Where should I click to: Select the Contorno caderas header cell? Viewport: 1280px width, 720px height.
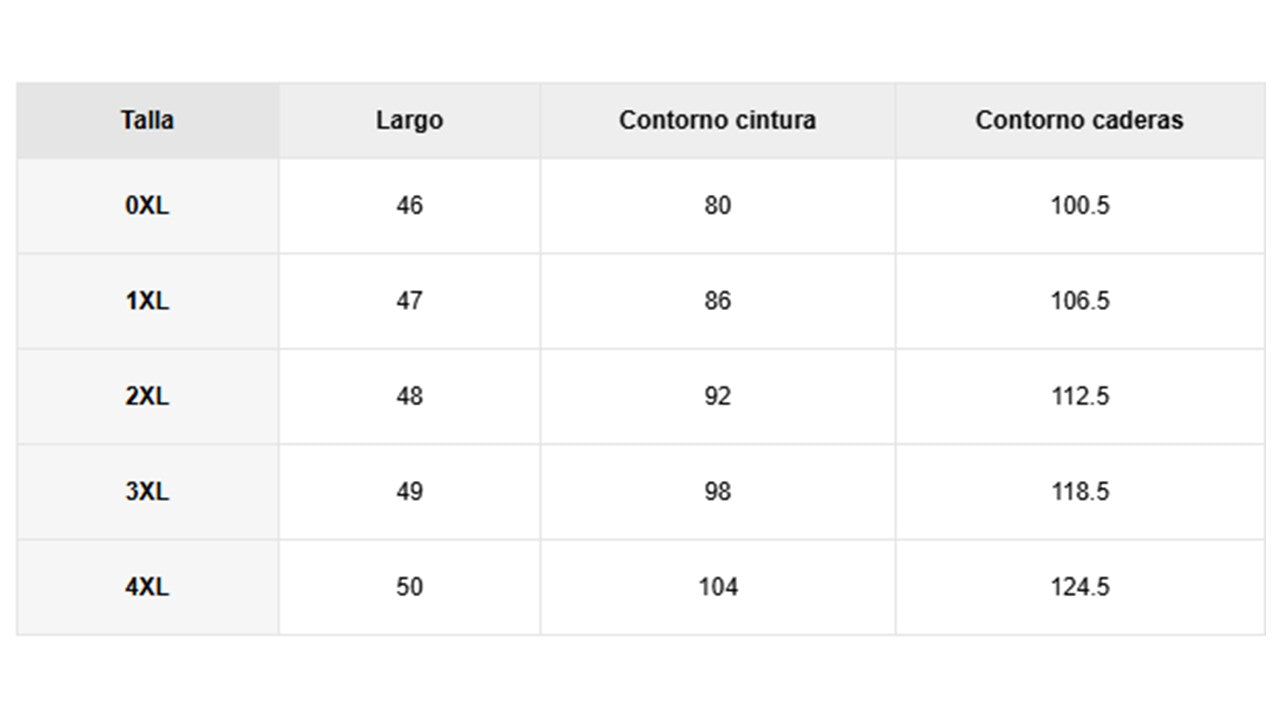1079,120
